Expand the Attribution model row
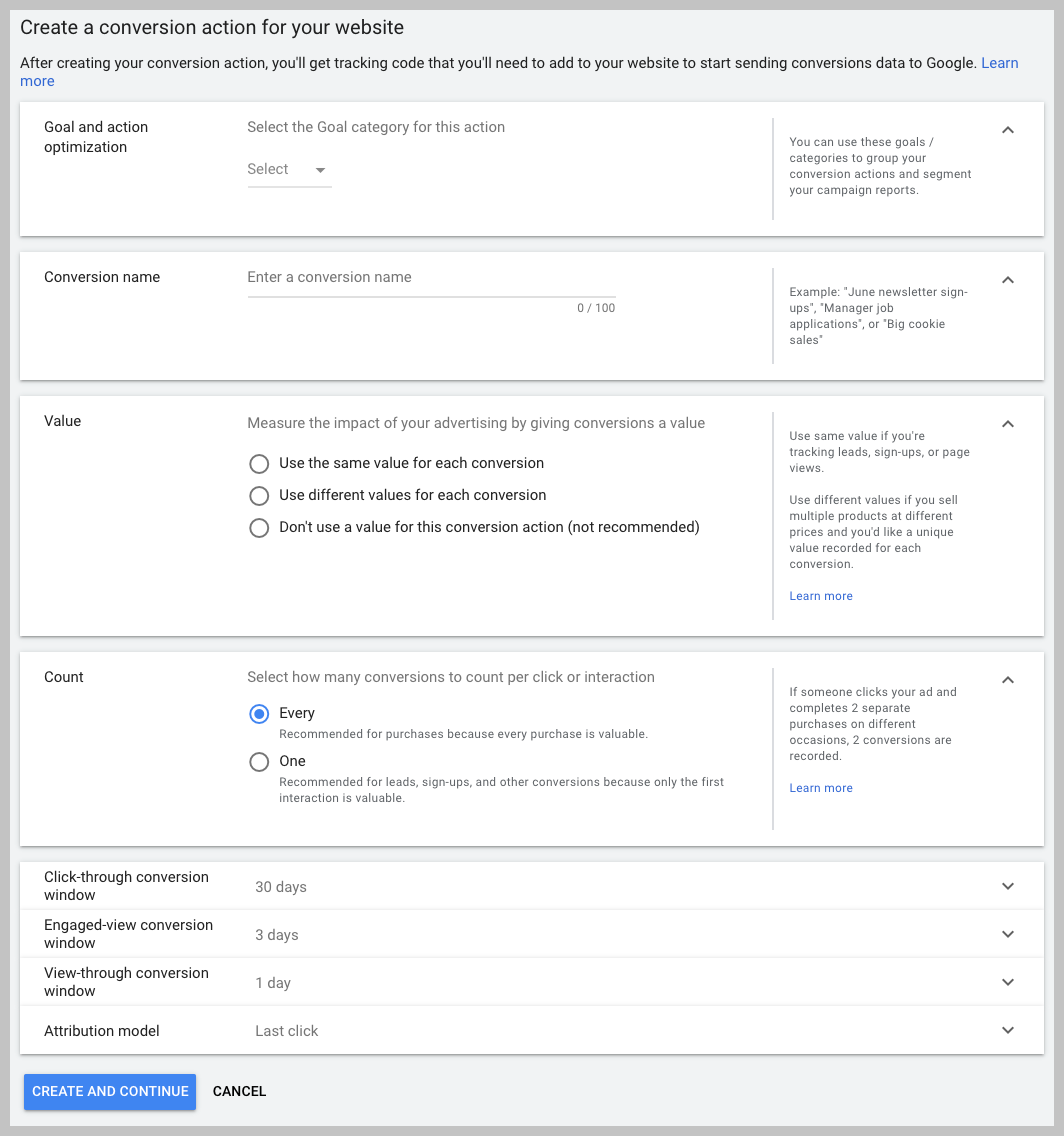Viewport: 1064px width, 1136px height. pyautogui.click(x=1008, y=1030)
